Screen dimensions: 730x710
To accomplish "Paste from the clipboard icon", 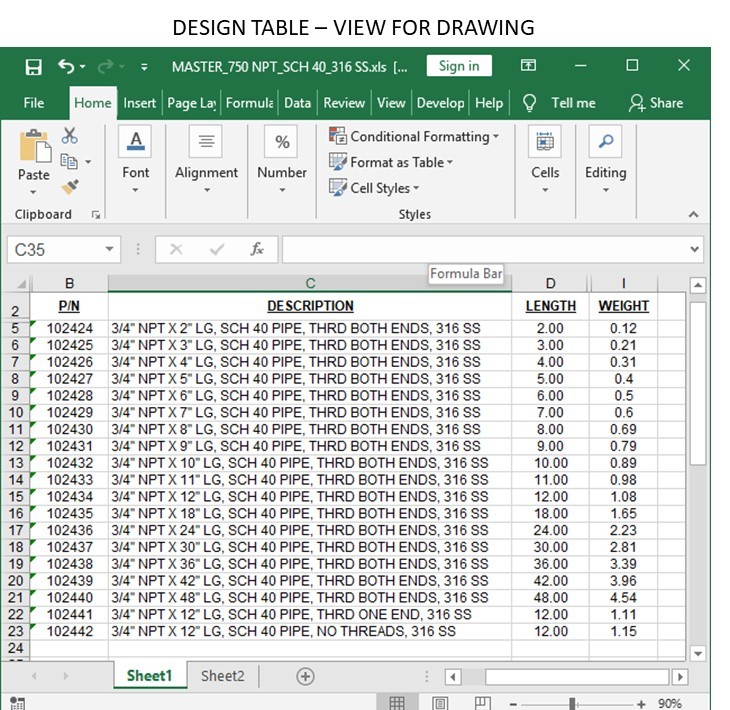I will coord(34,145).
